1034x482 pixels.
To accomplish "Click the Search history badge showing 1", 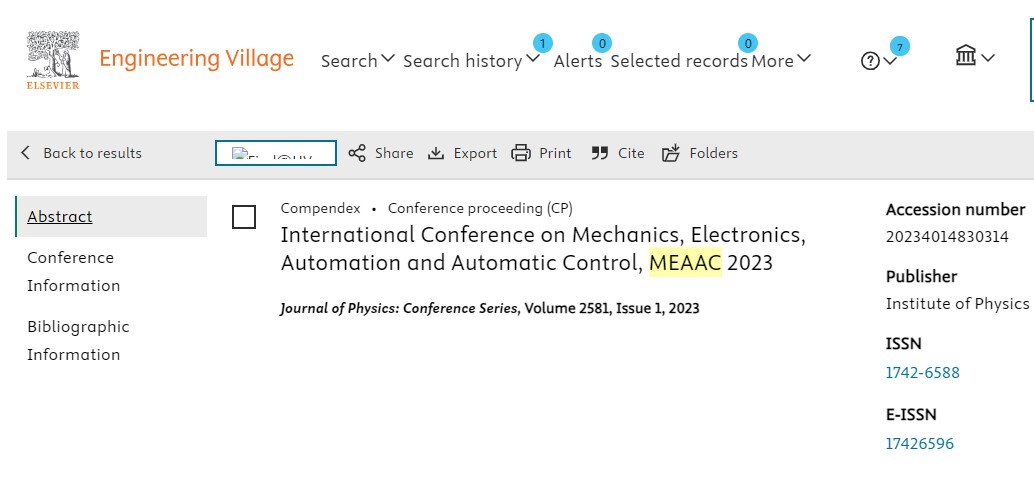I will click(x=542, y=44).
